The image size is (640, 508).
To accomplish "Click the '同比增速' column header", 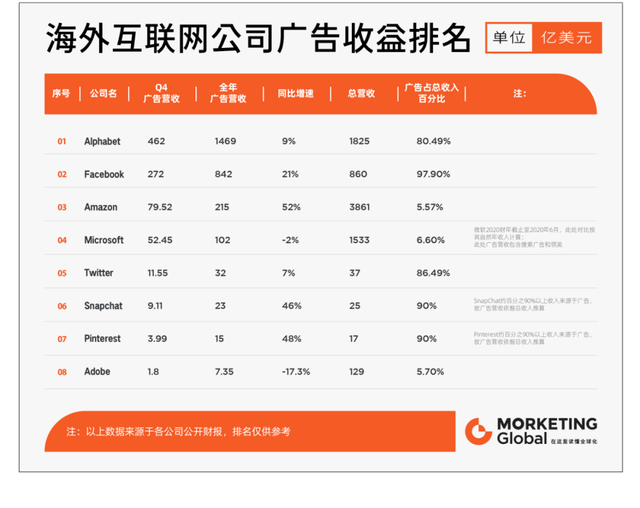I will click(296, 93).
